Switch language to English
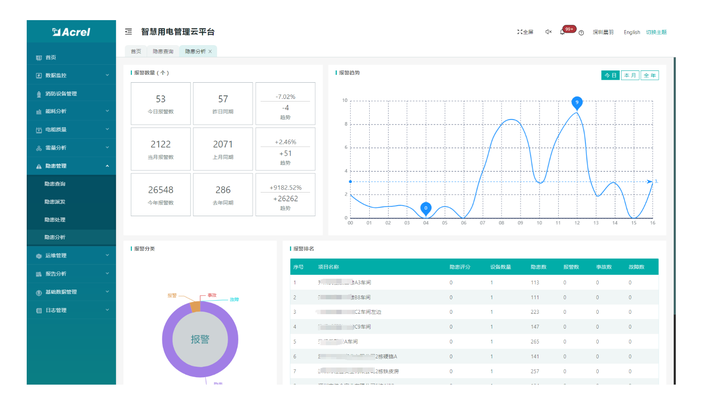This screenshot has height=403, width=720. (x=631, y=32)
